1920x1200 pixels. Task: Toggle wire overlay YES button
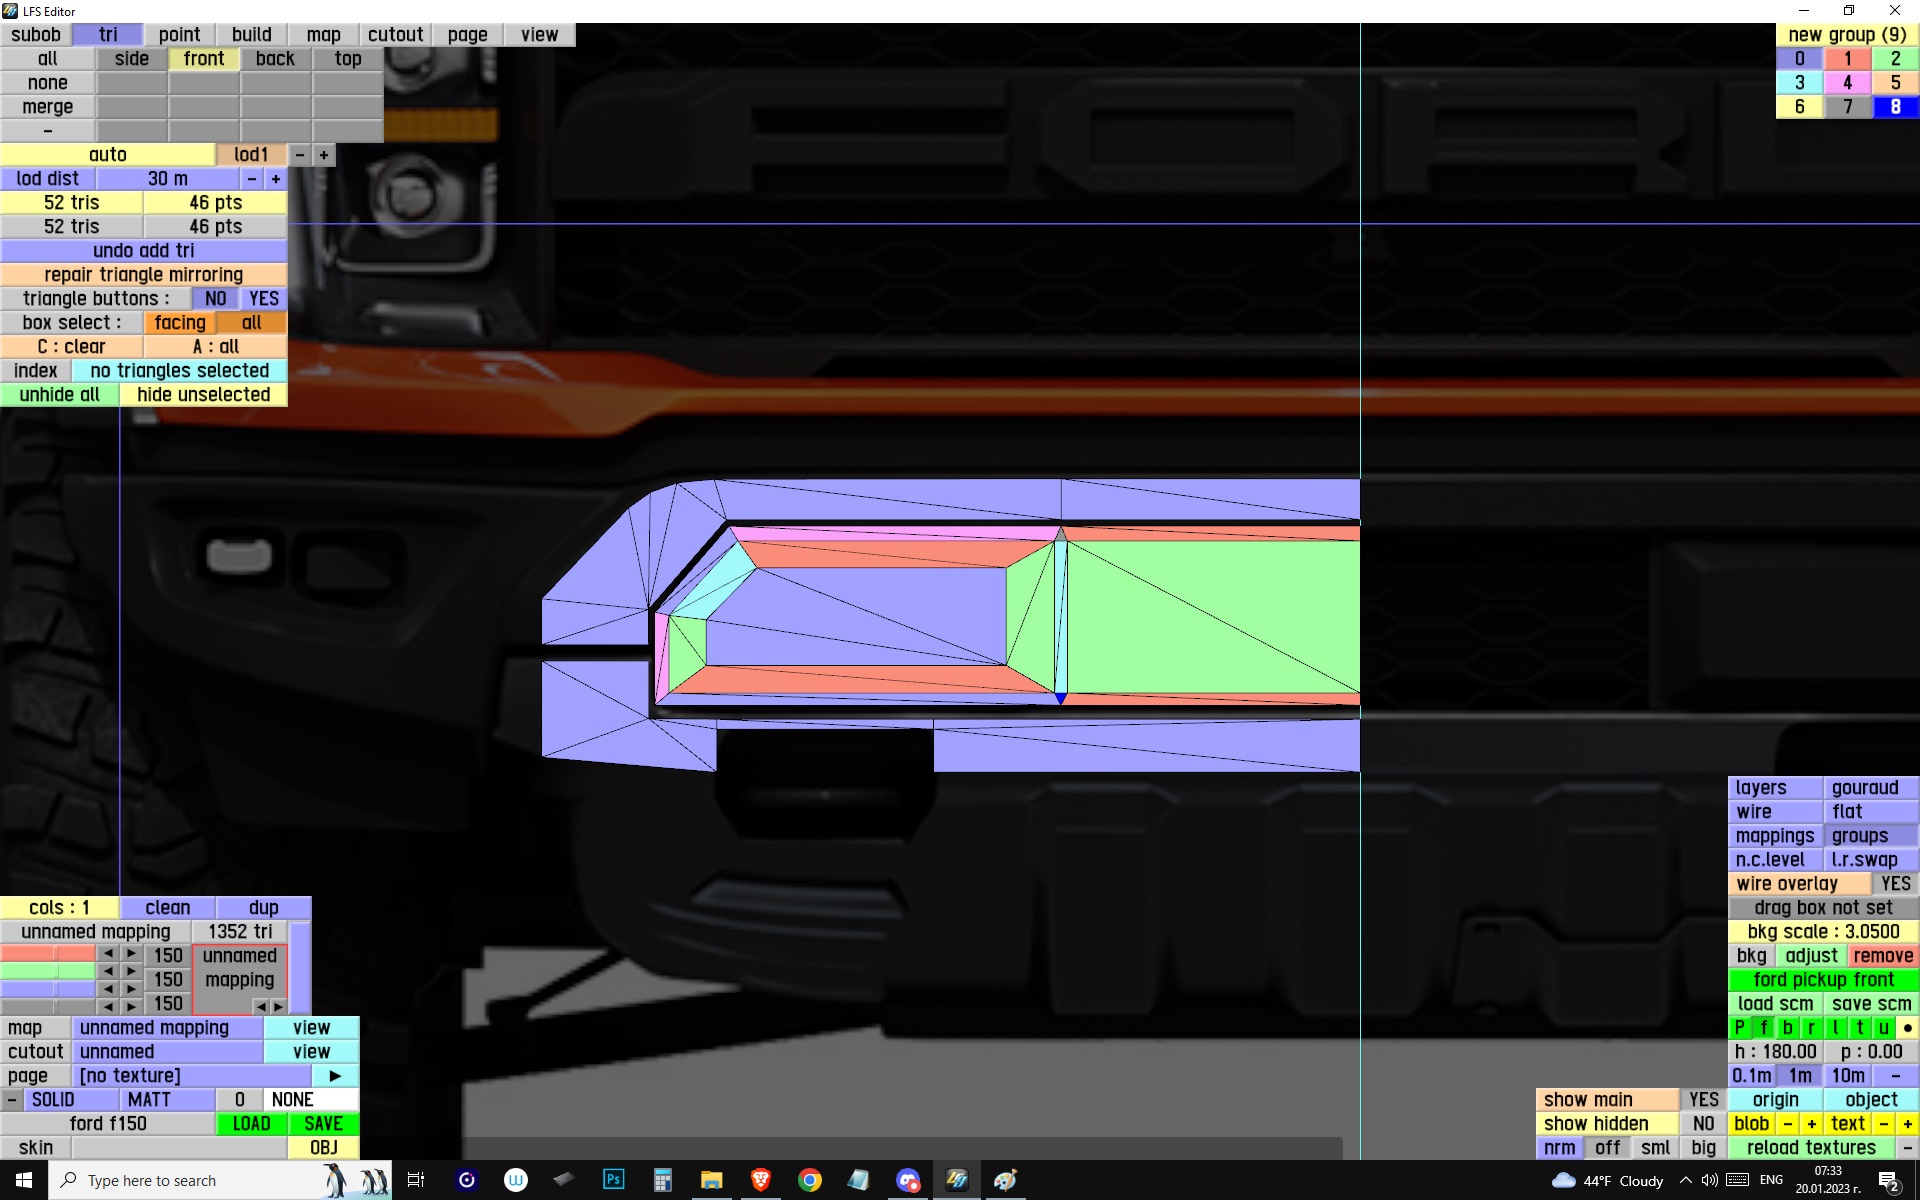tap(1894, 884)
